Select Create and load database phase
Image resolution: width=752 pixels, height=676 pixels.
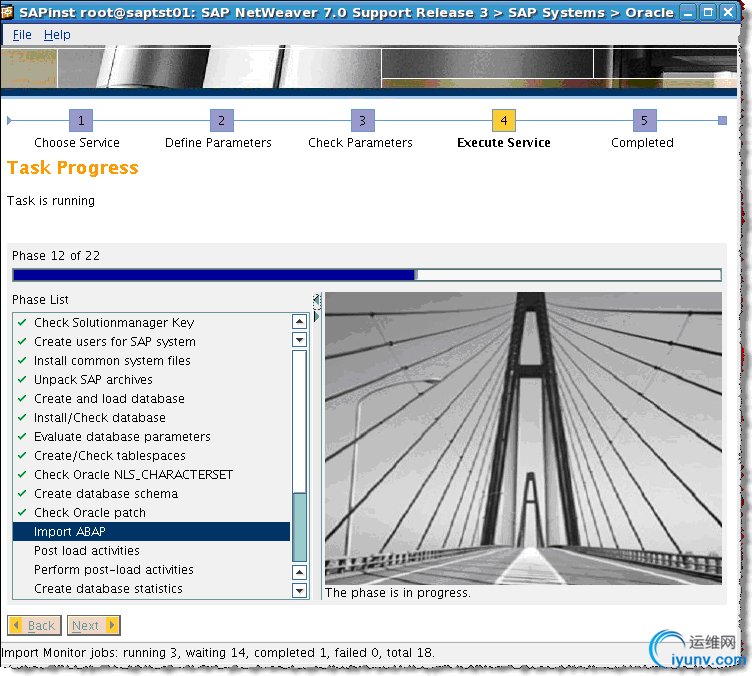(x=152, y=398)
